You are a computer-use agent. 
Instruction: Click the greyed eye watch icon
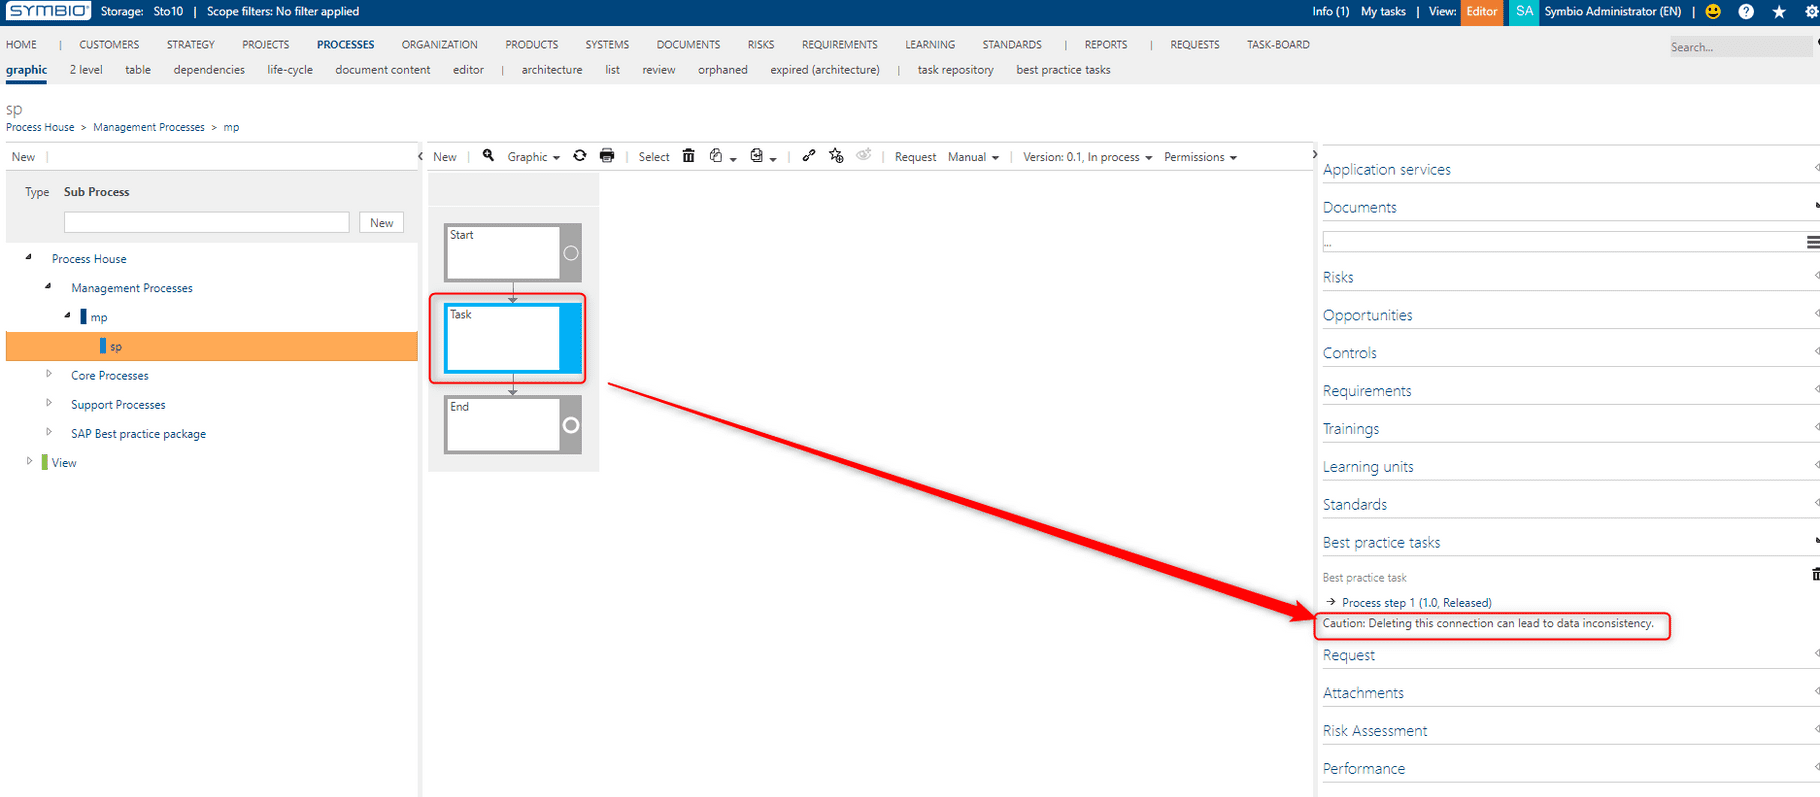tap(864, 155)
